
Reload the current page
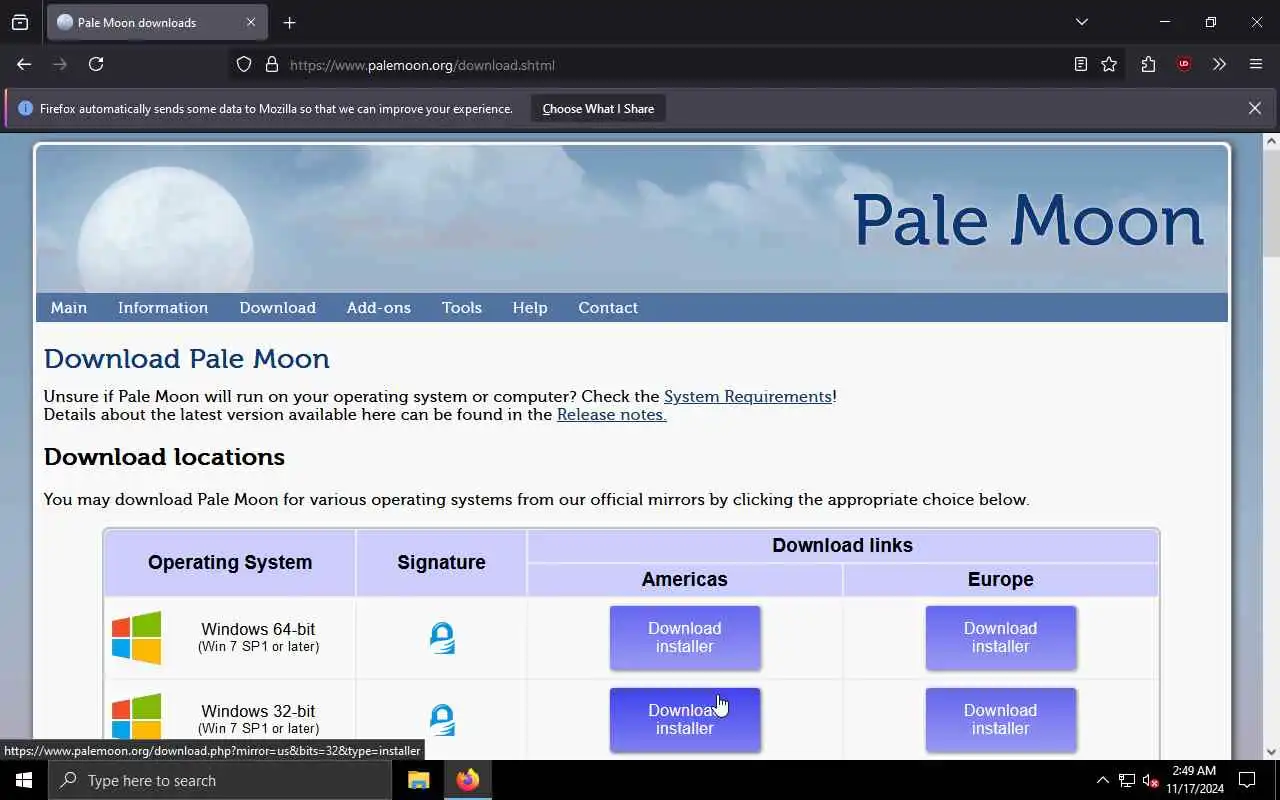(96, 64)
